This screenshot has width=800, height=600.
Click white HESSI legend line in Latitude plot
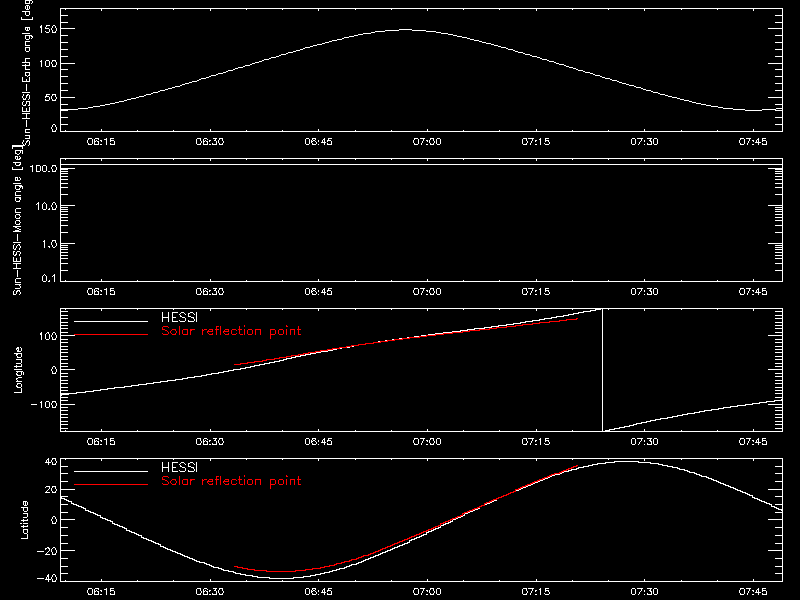[111, 471]
